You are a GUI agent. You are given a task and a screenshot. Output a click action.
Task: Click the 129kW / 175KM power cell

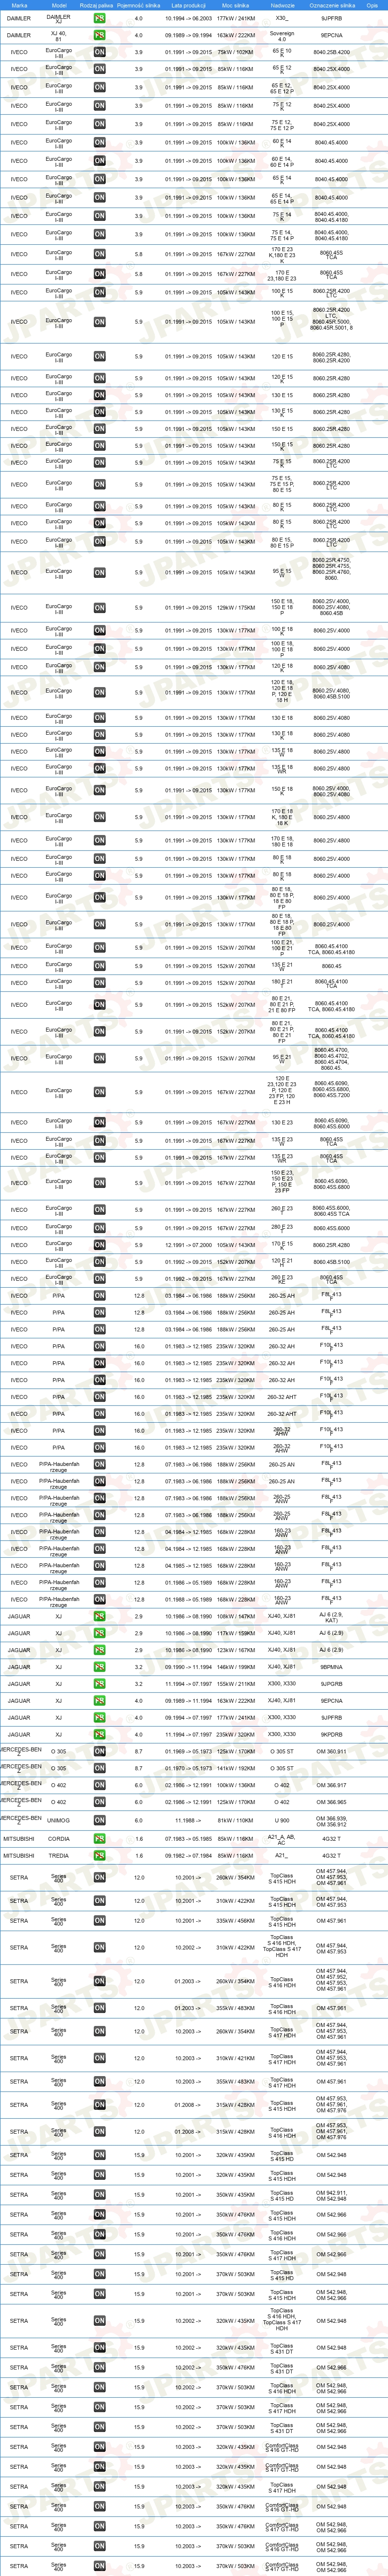pyautogui.click(x=235, y=607)
